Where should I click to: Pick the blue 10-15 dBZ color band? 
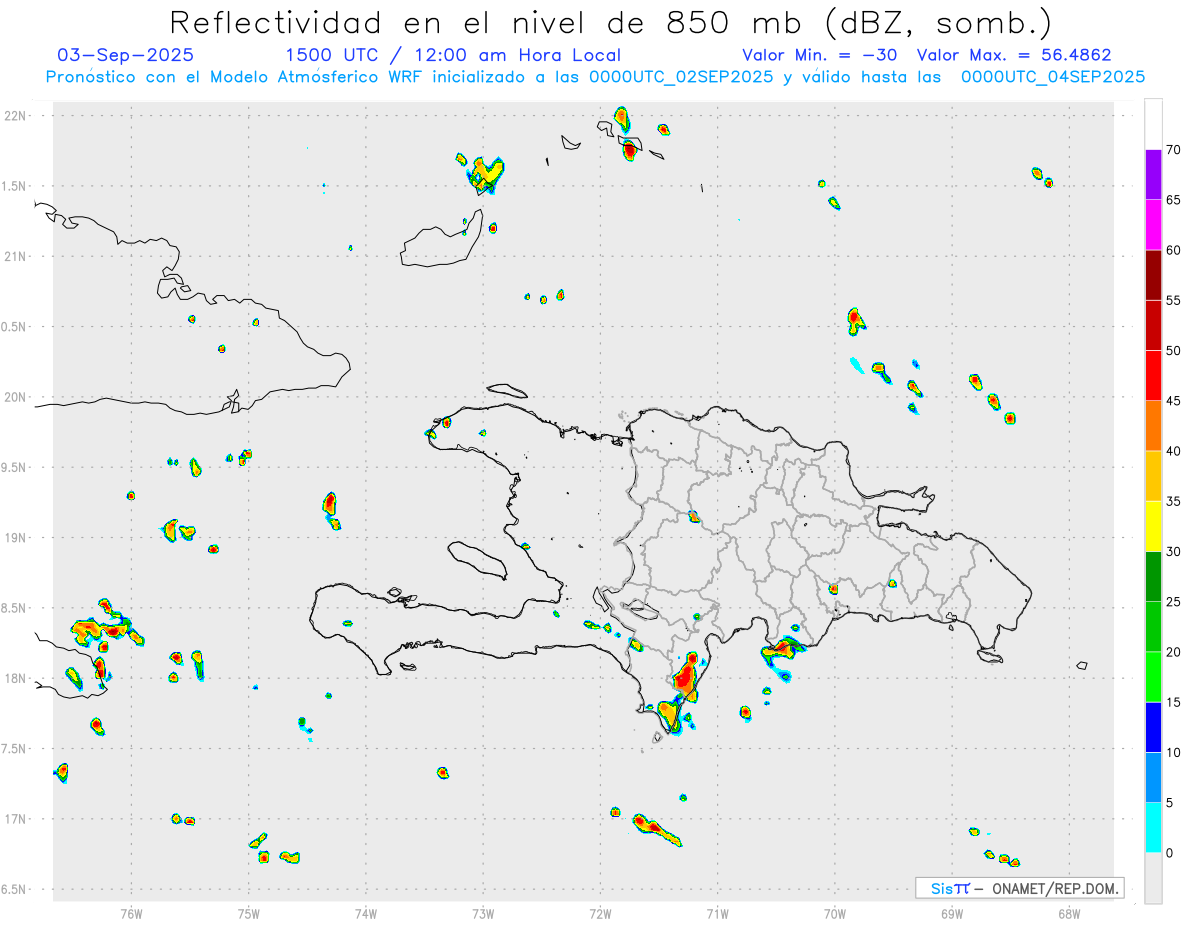click(1153, 727)
